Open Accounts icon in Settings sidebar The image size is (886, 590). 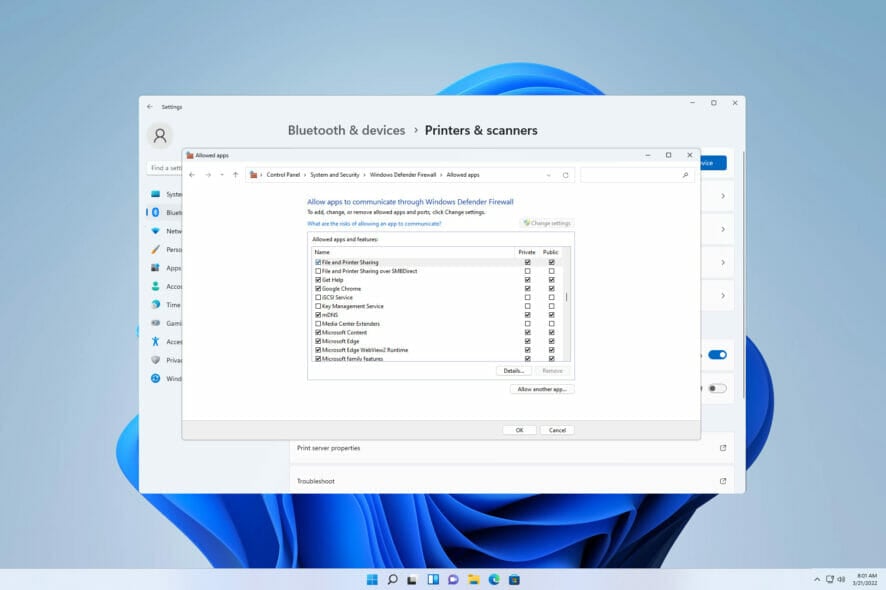point(155,287)
